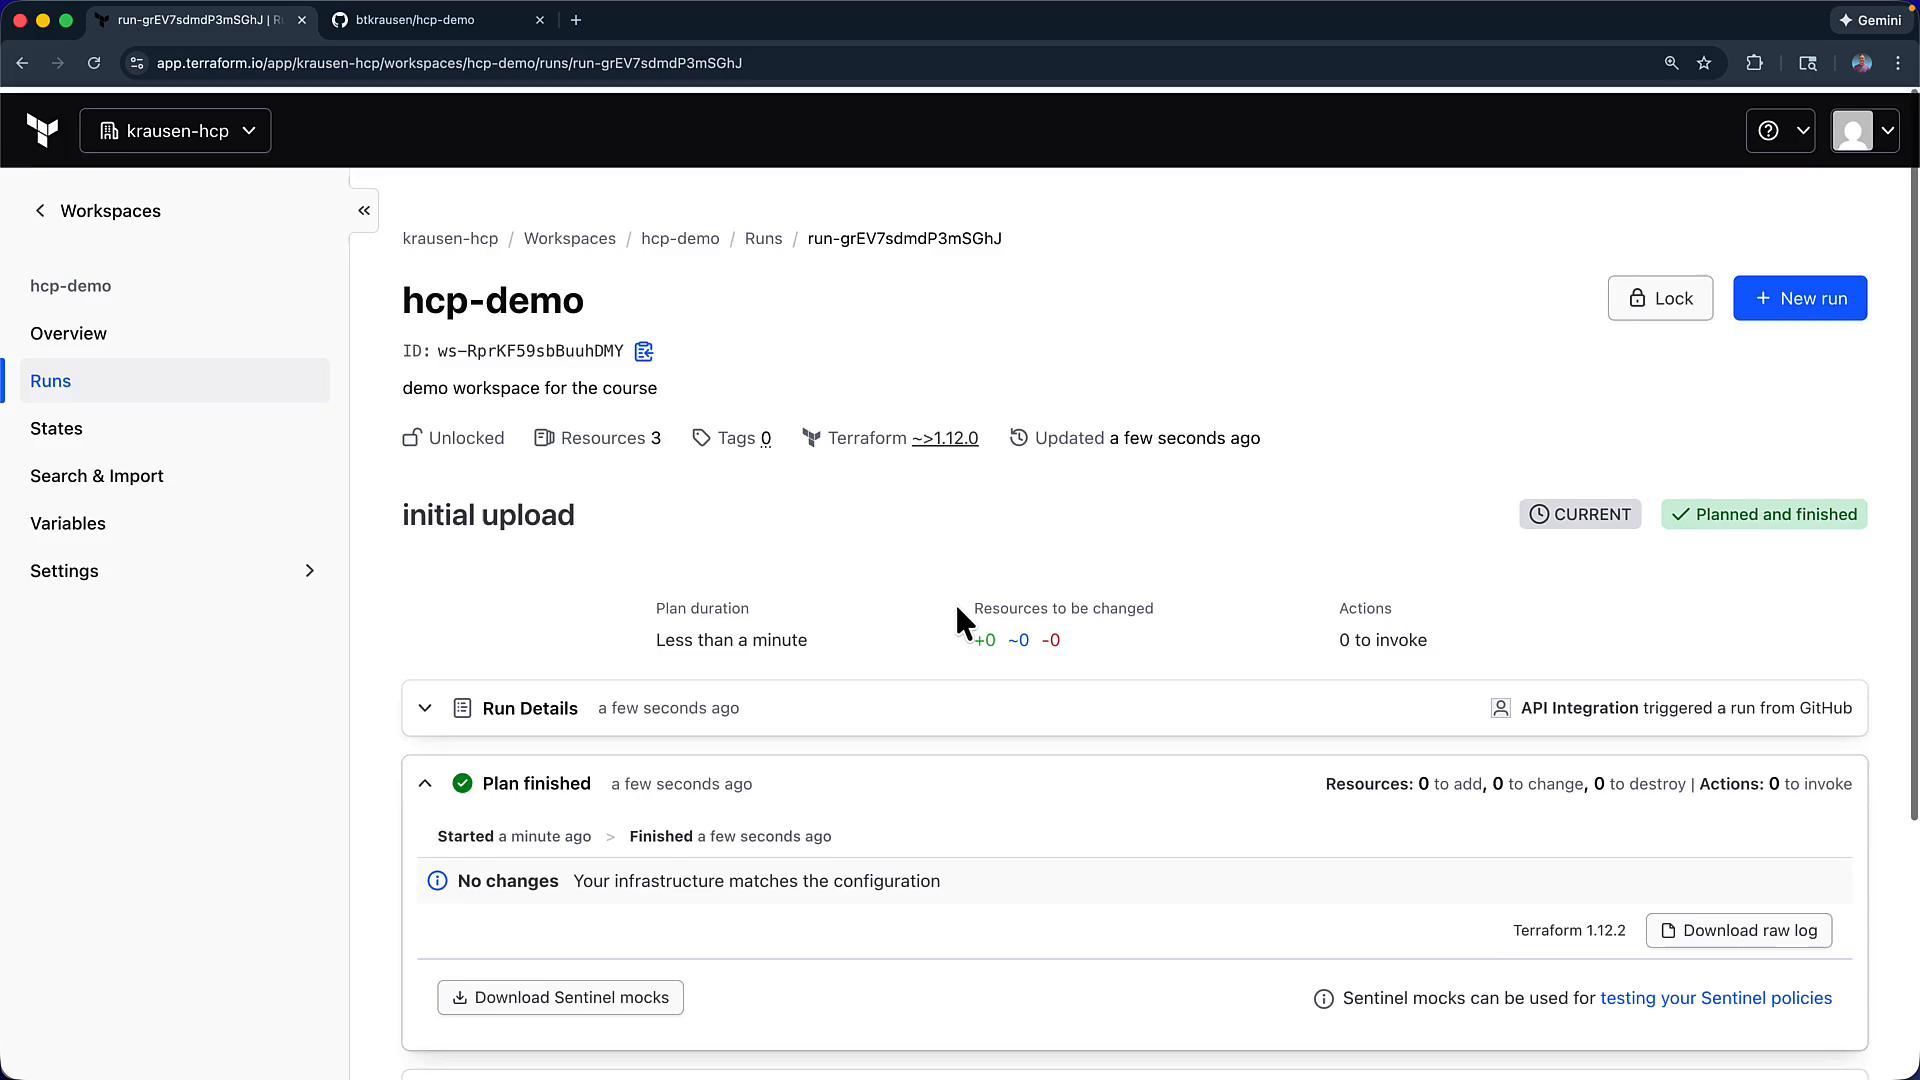The image size is (1920, 1080).
Task: Start a New run
Action: click(x=1800, y=298)
